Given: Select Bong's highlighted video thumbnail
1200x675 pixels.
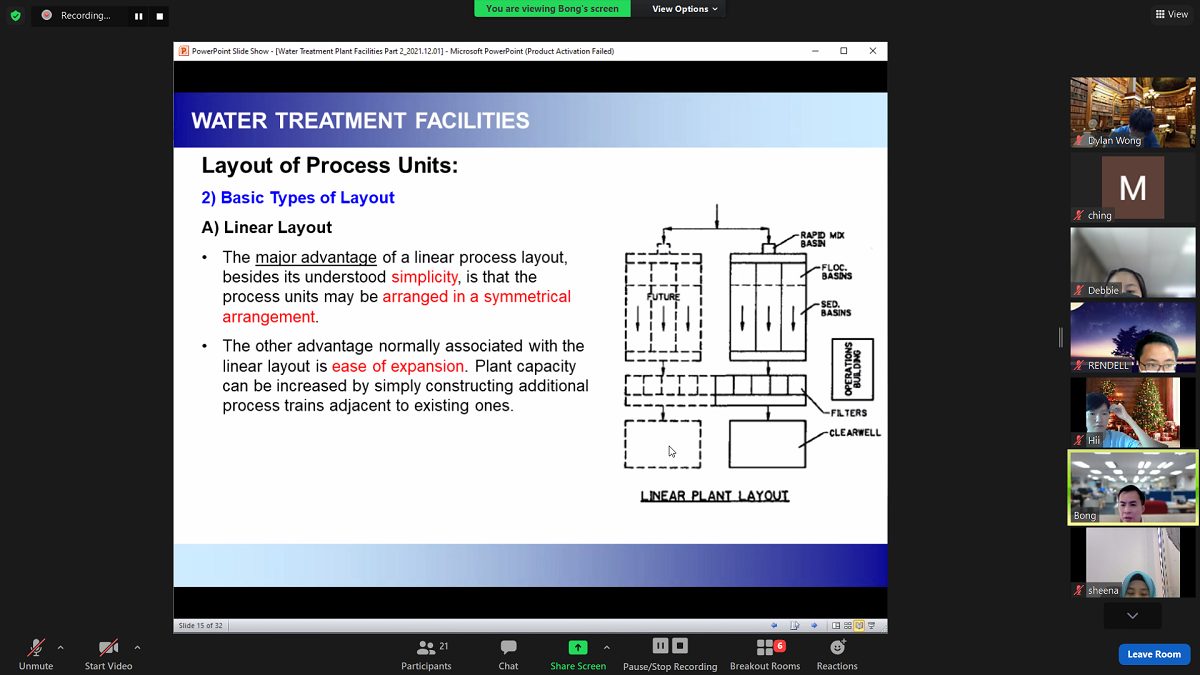Looking at the screenshot, I should 1133,488.
